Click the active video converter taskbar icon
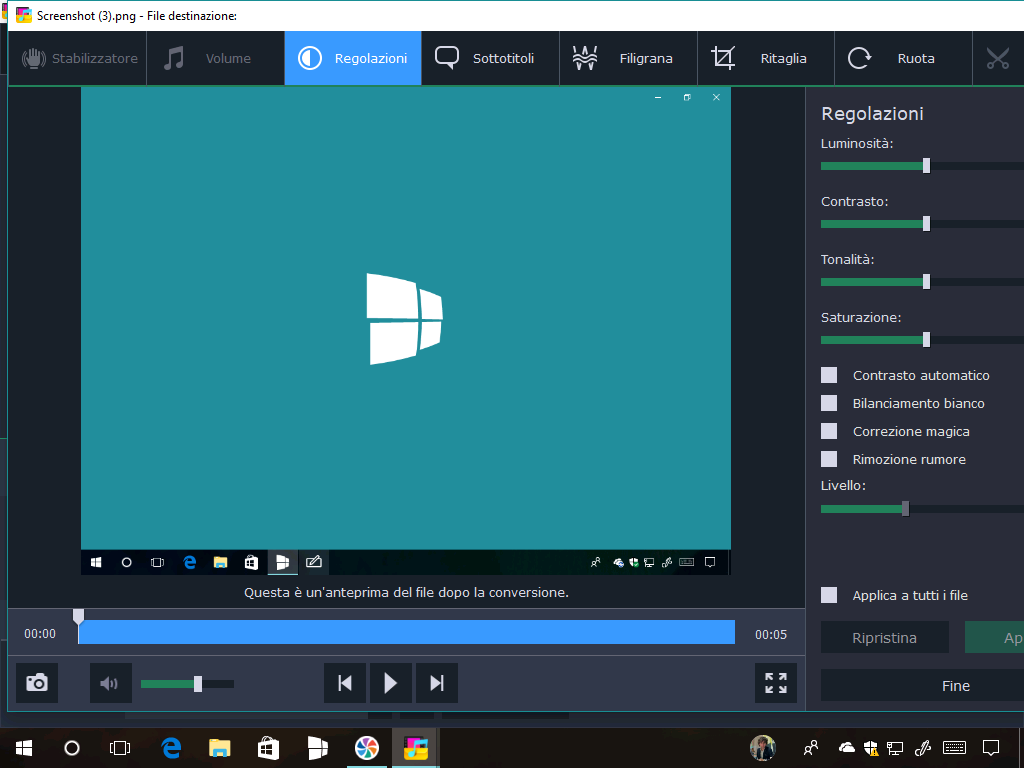The height and width of the screenshot is (768, 1024). click(x=415, y=748)
